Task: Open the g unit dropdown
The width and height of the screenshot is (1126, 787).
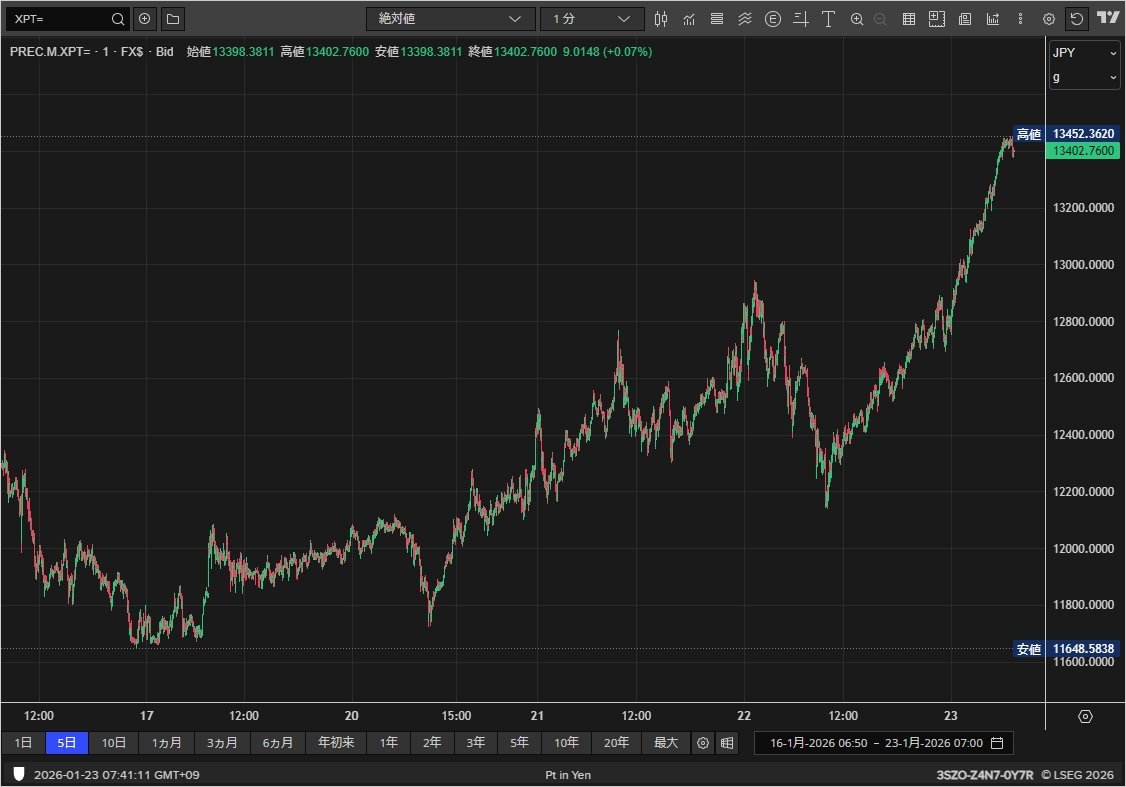Action: pos(1084,77)
